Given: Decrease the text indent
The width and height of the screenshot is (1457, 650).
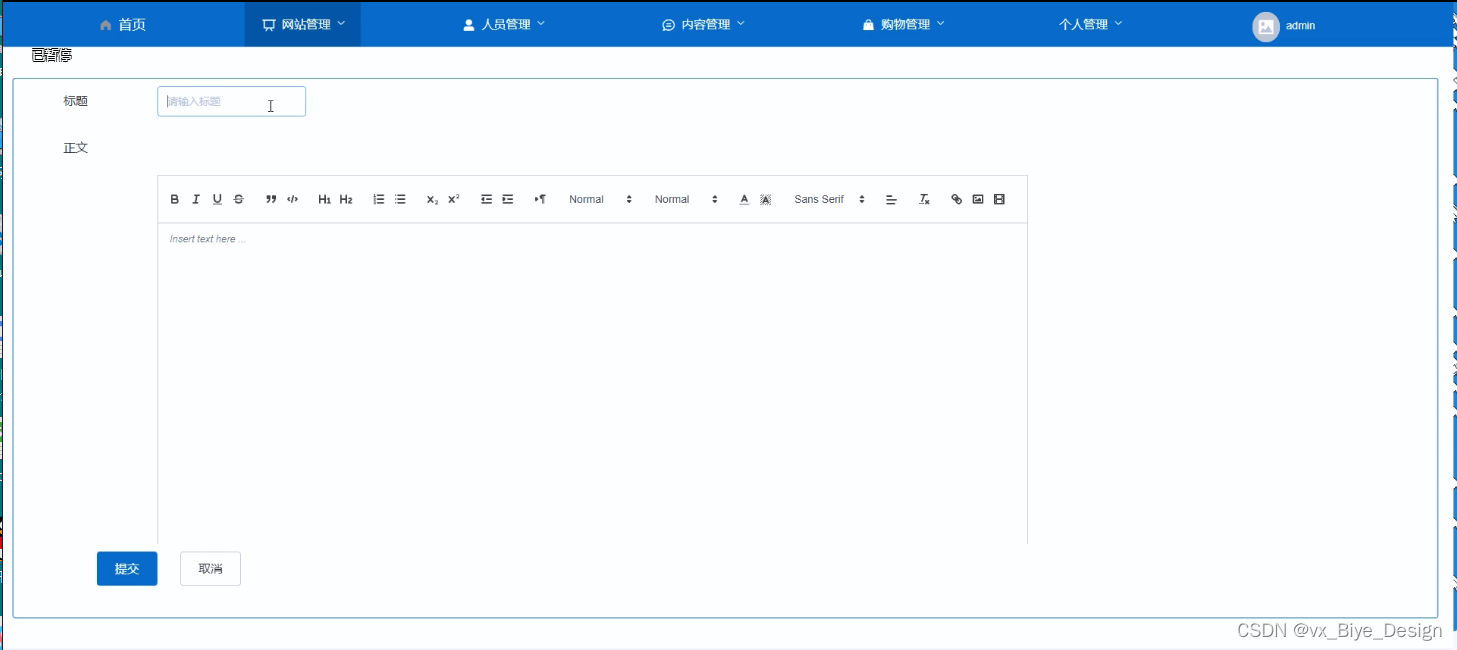Looking at the screenshot, I should pyautogui.click(x=486, y=199).
